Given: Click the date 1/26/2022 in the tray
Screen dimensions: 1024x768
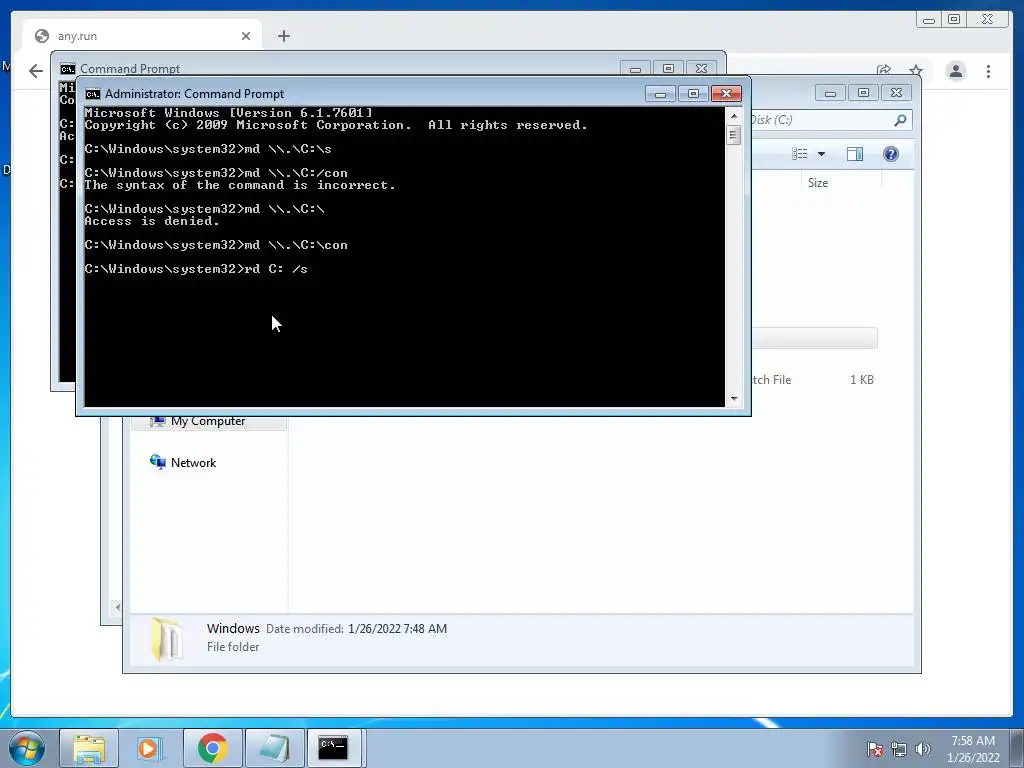Looking at the screenshot, I should (973, 758).
